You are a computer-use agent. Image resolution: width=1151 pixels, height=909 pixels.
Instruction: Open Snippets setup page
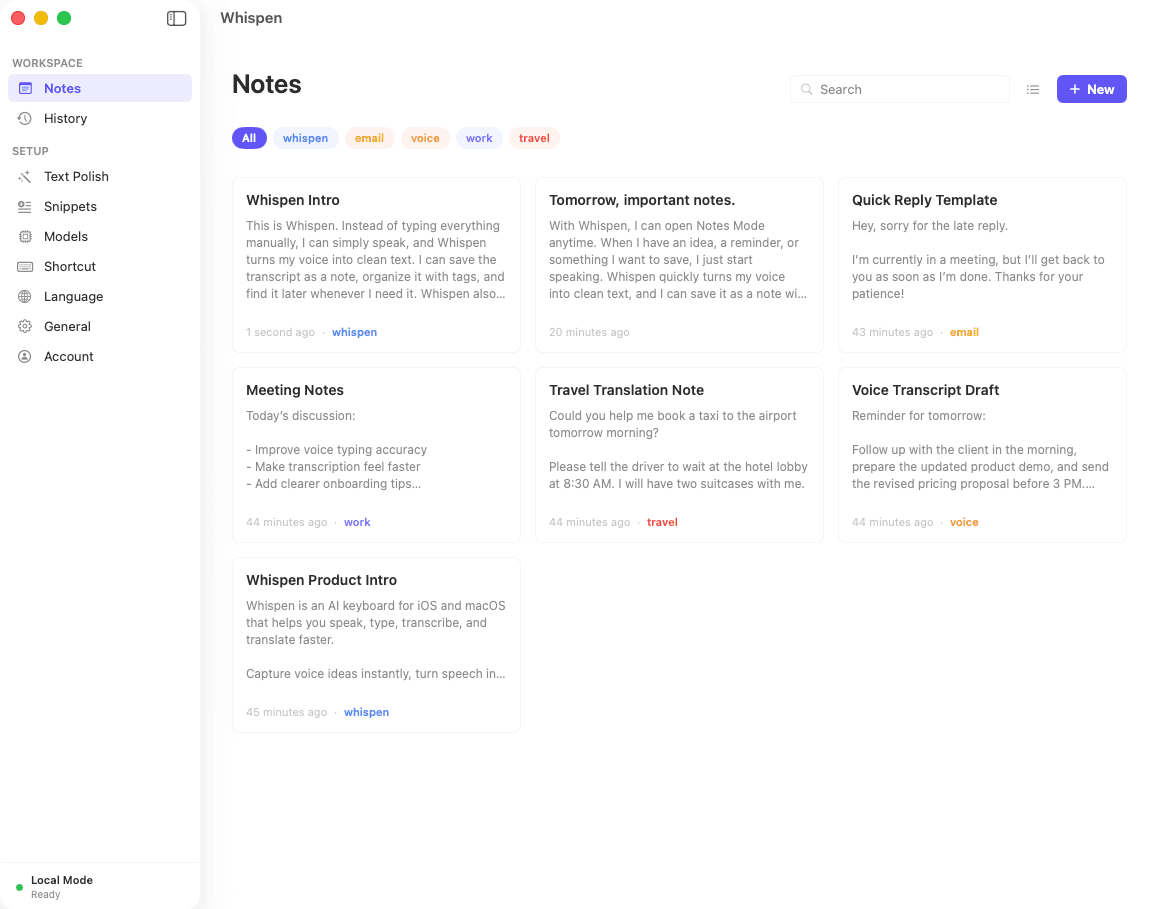(100, 206)
